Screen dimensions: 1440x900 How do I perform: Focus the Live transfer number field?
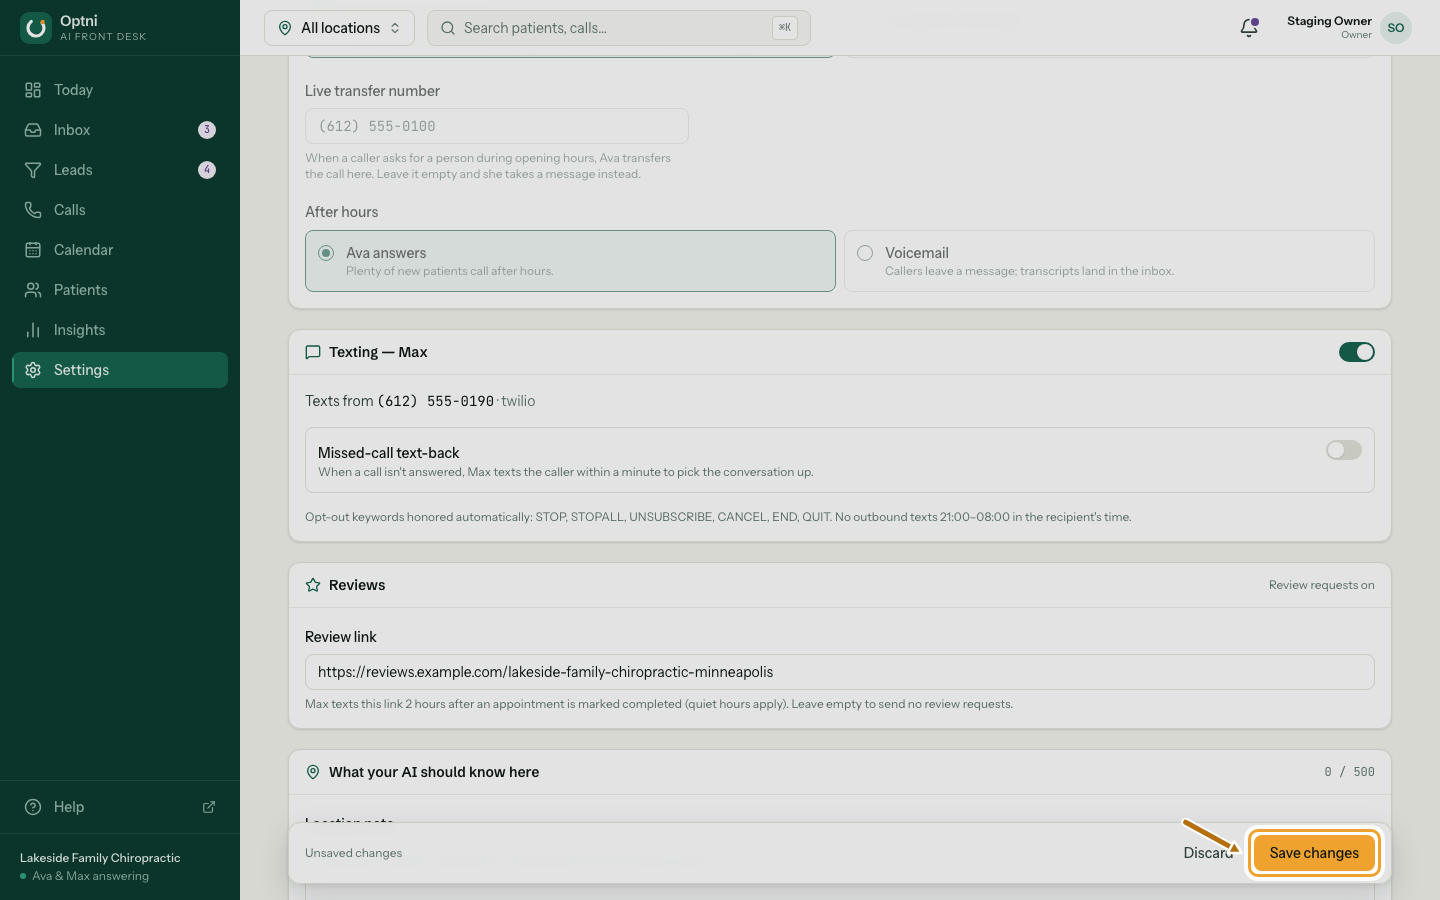coord(497,126)
